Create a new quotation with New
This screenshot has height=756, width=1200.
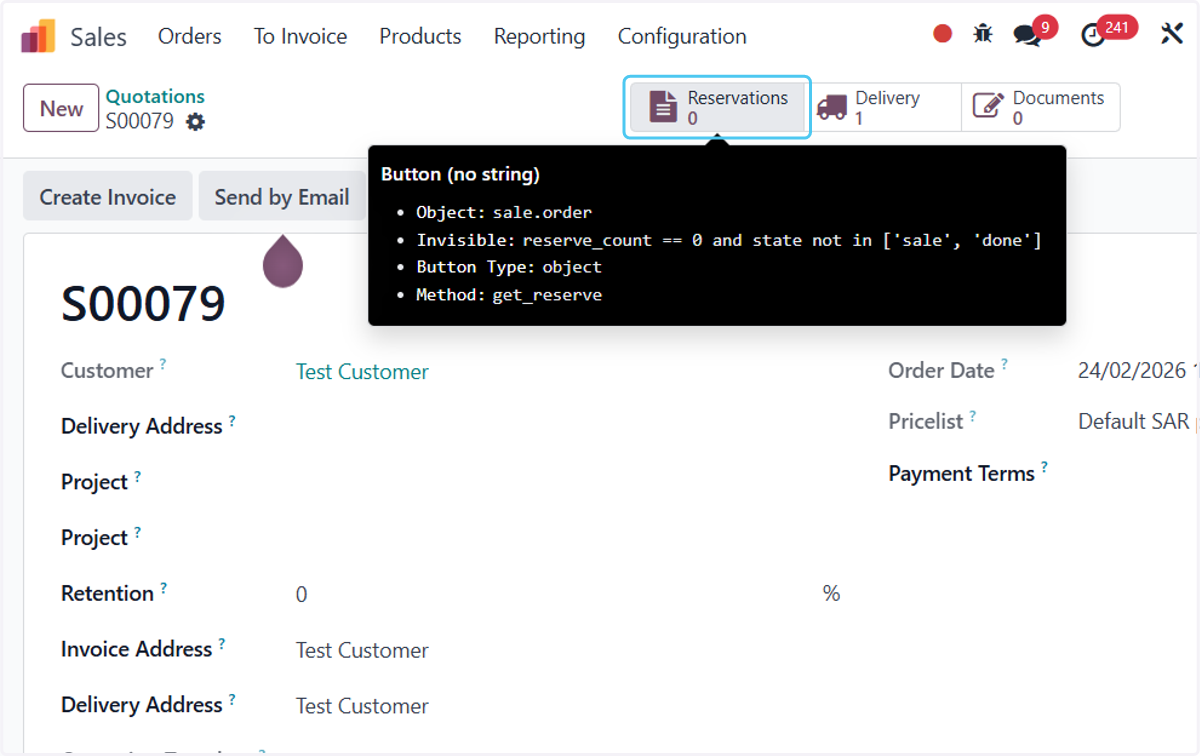[61, 108]
